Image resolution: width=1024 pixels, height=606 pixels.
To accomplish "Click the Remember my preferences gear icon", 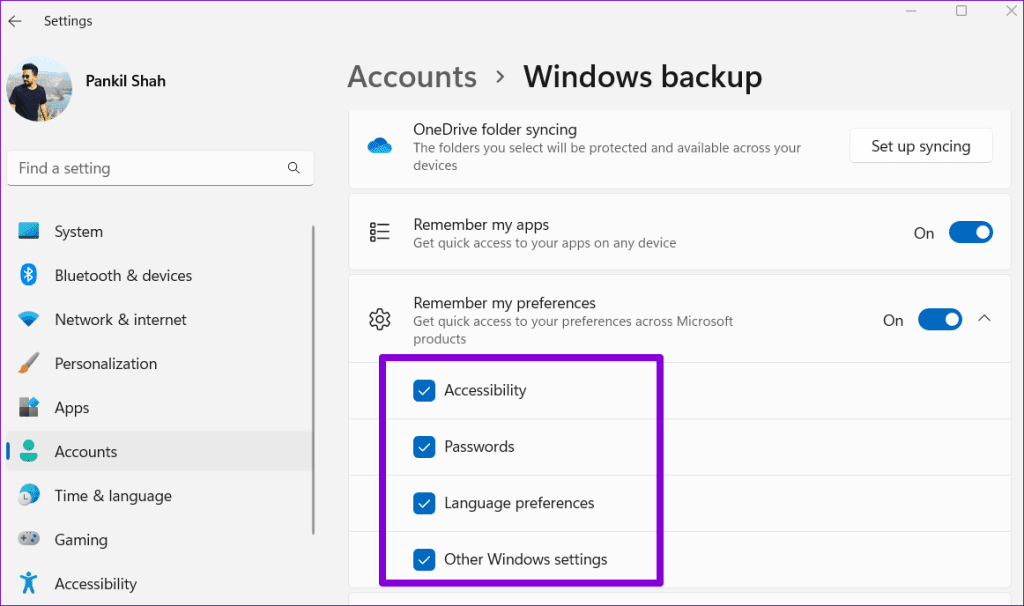I will 379,319.
